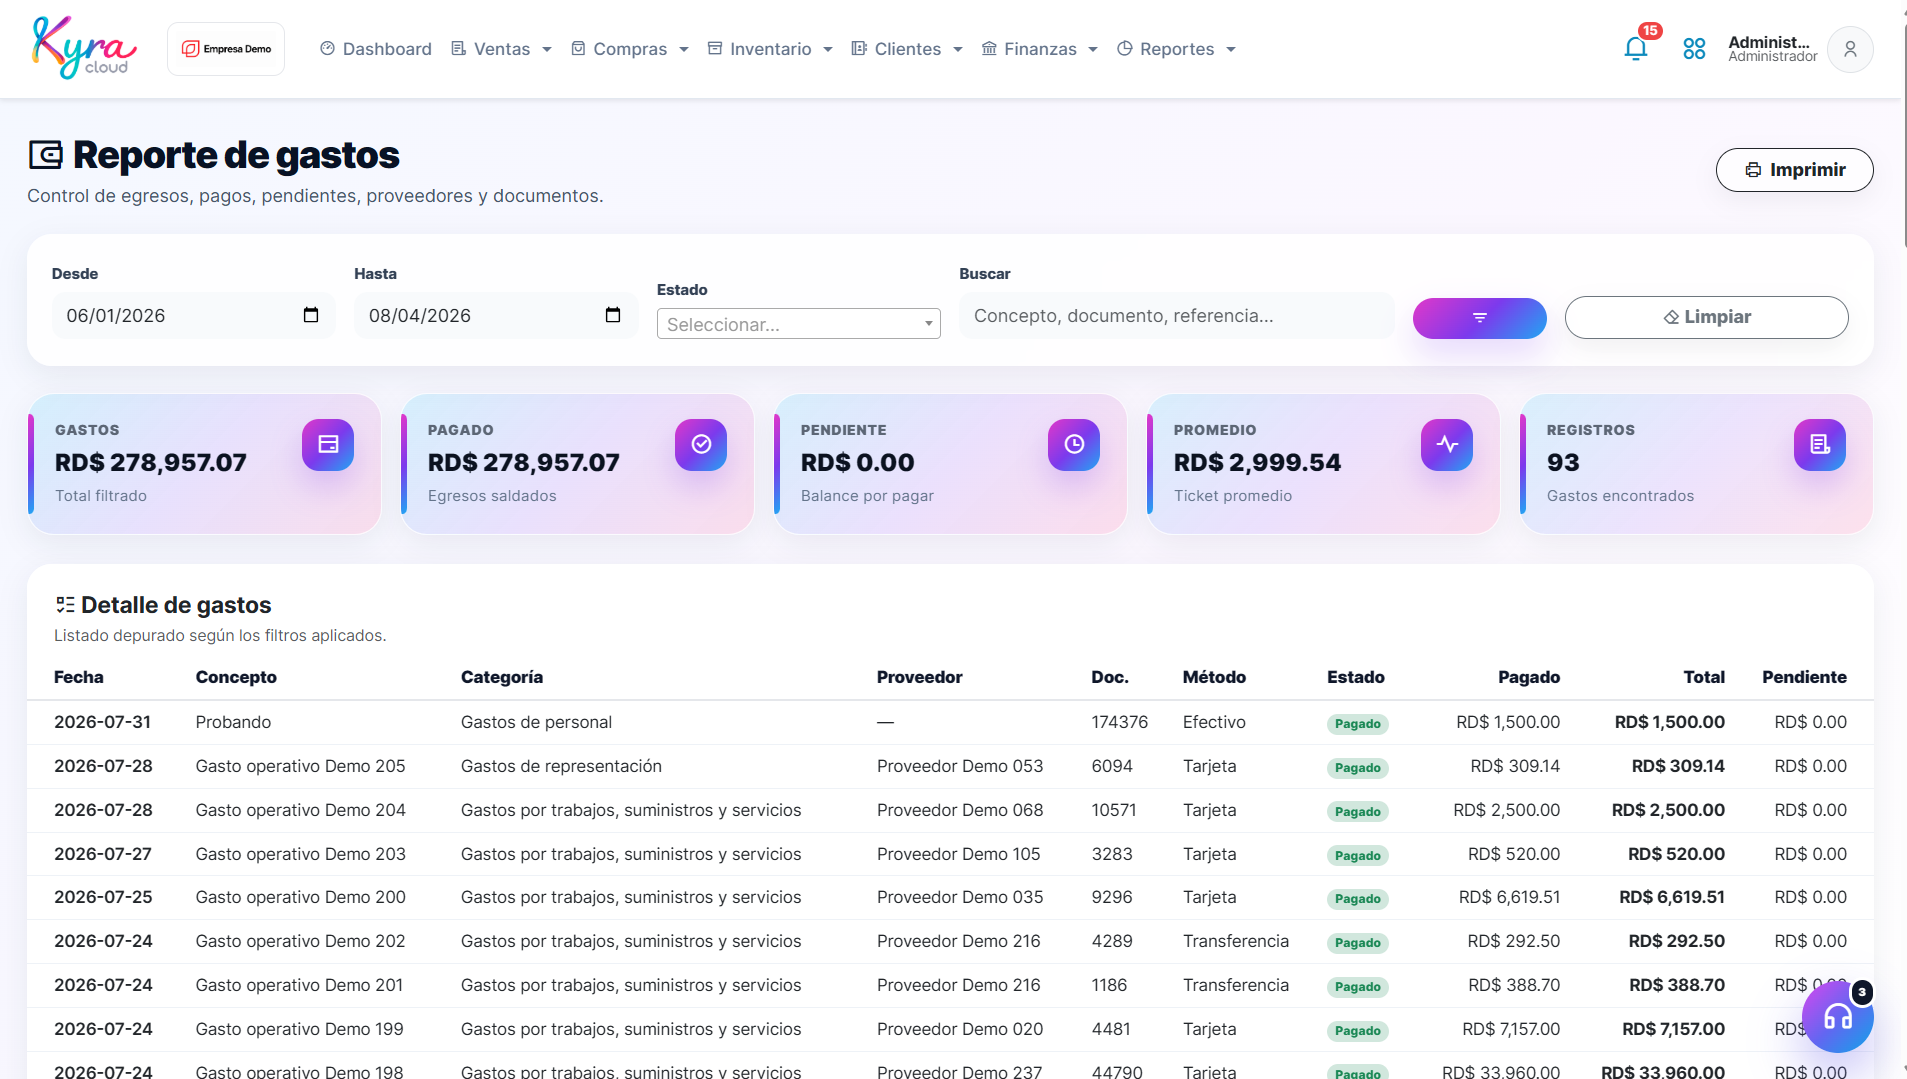Open the Desde date calendar picker
The height and width of the screenshot is (1079, 1907).
coord(311,315)
